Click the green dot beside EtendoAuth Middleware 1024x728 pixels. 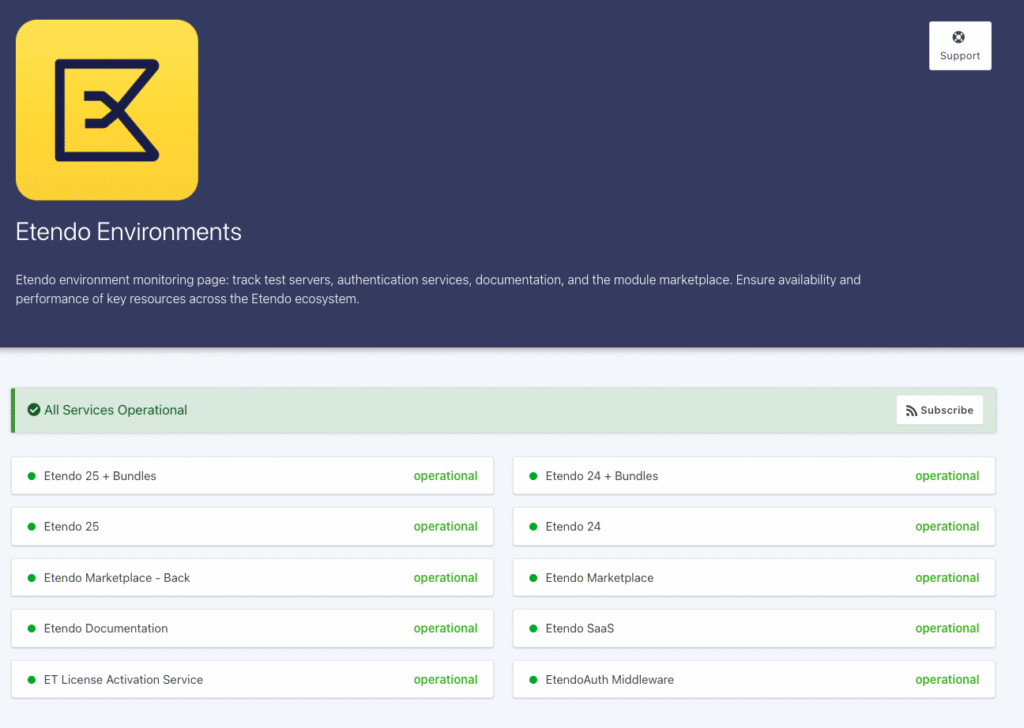tap(533, 680)
